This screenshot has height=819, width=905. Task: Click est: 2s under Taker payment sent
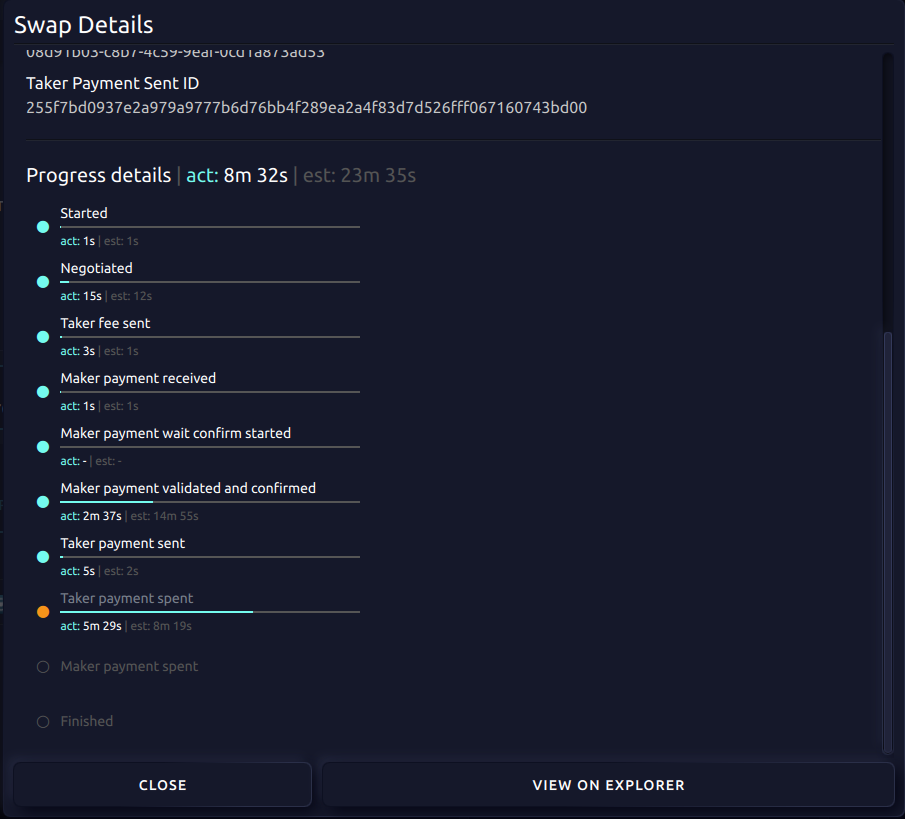click(x=121, y=571)
